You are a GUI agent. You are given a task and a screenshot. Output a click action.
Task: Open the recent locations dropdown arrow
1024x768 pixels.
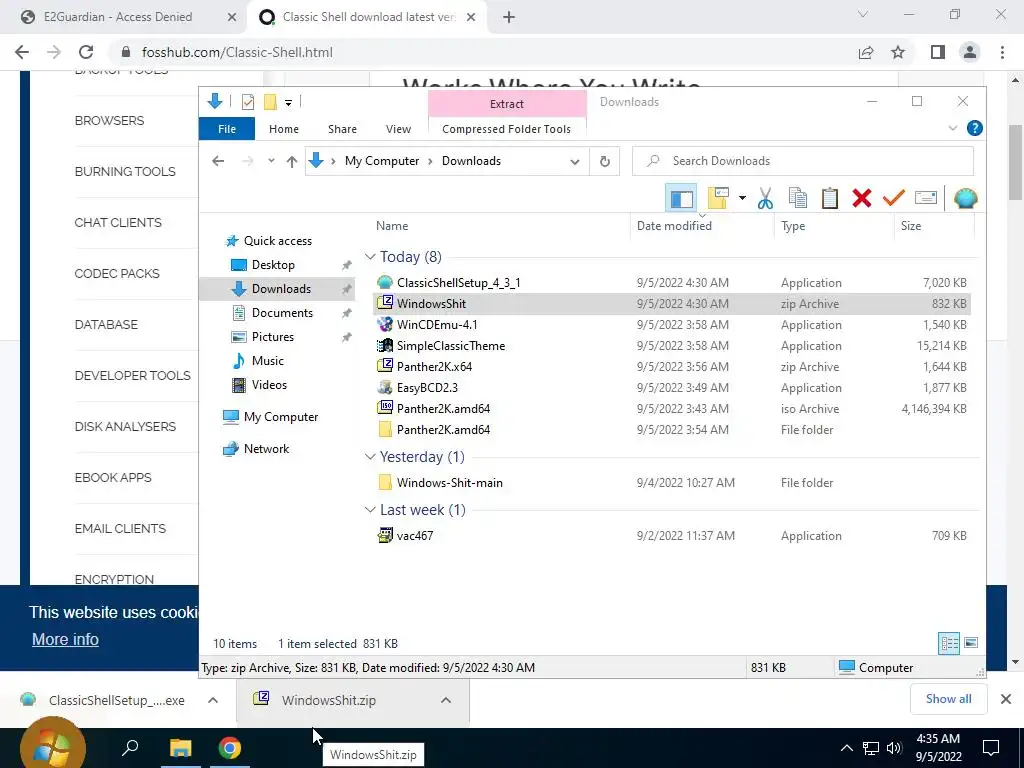point(271,161)
